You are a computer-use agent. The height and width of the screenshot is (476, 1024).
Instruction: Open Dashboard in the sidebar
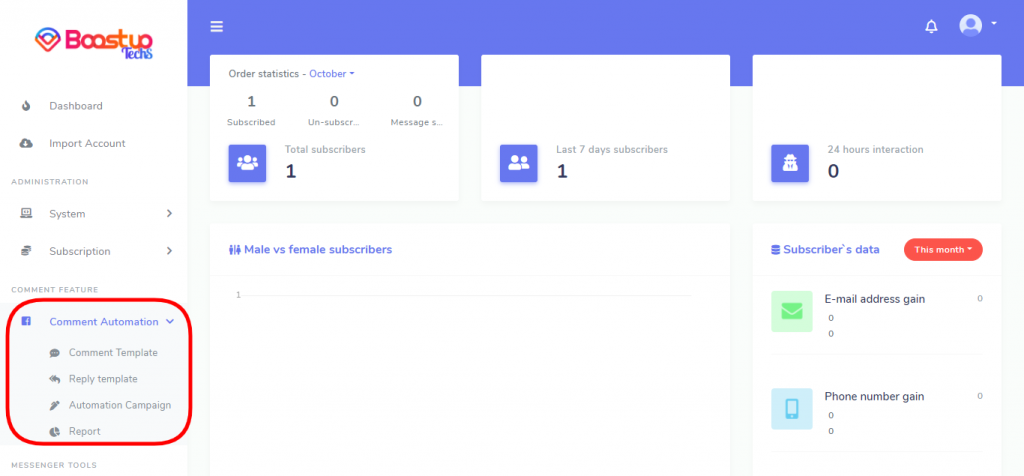(x=76, y=106)
